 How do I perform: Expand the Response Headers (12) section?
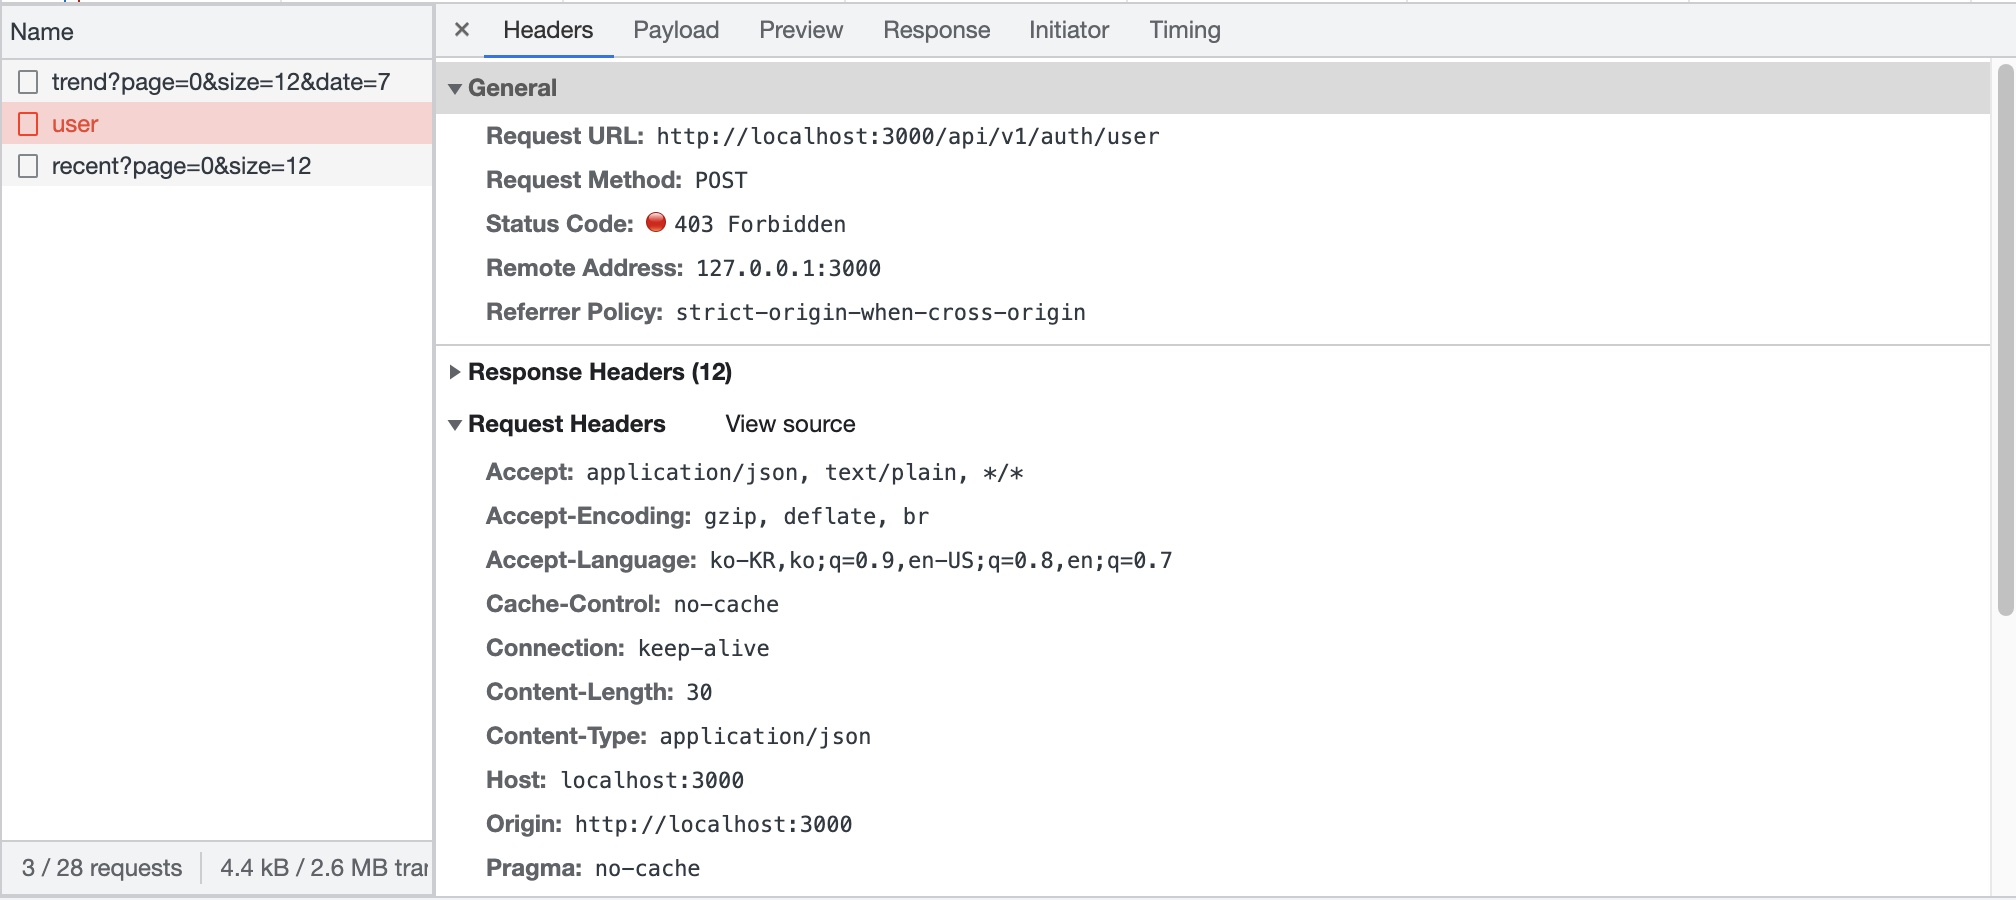(x=456, y=372)
